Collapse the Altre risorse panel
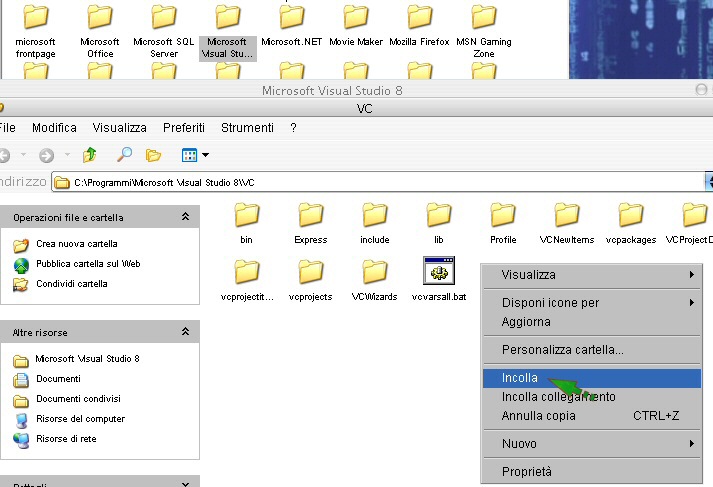The image size is (713, 487). pyautogui.click(x=186, y=331)
